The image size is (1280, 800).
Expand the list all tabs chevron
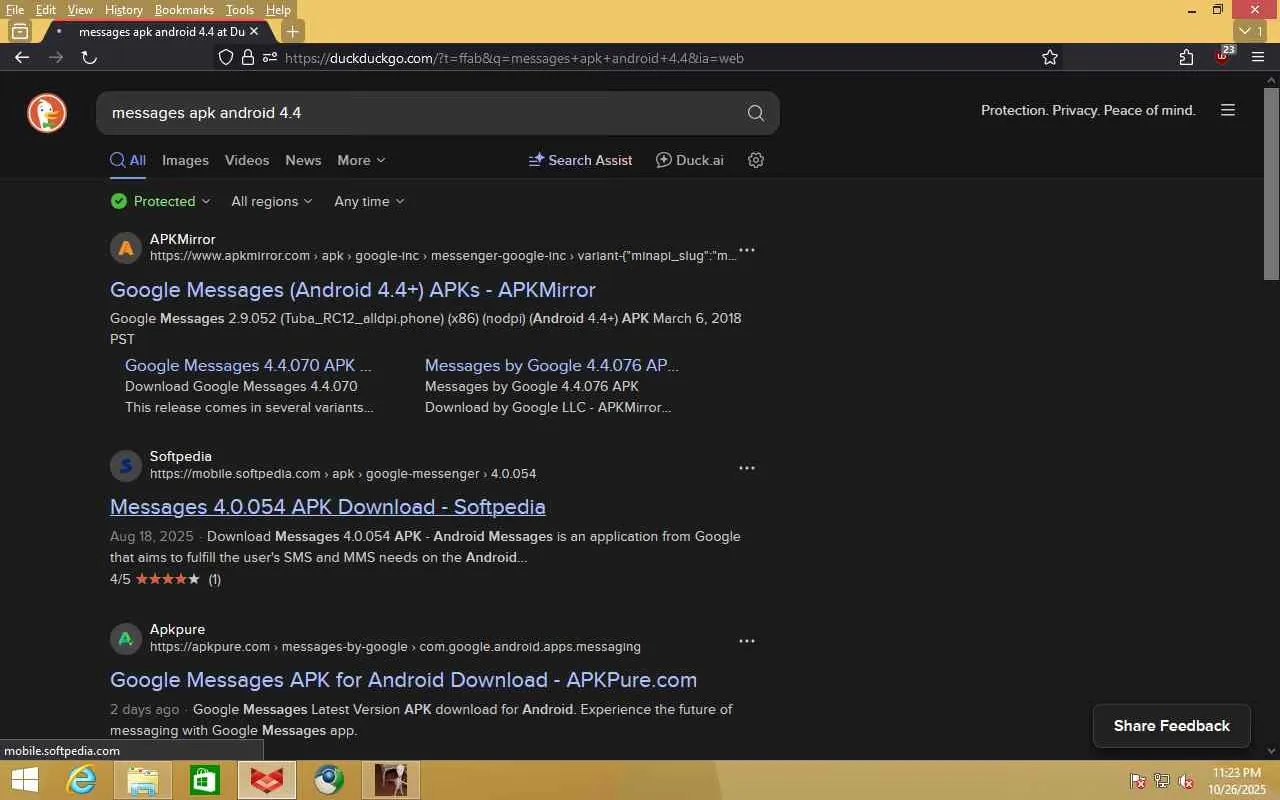point(1250,31)
